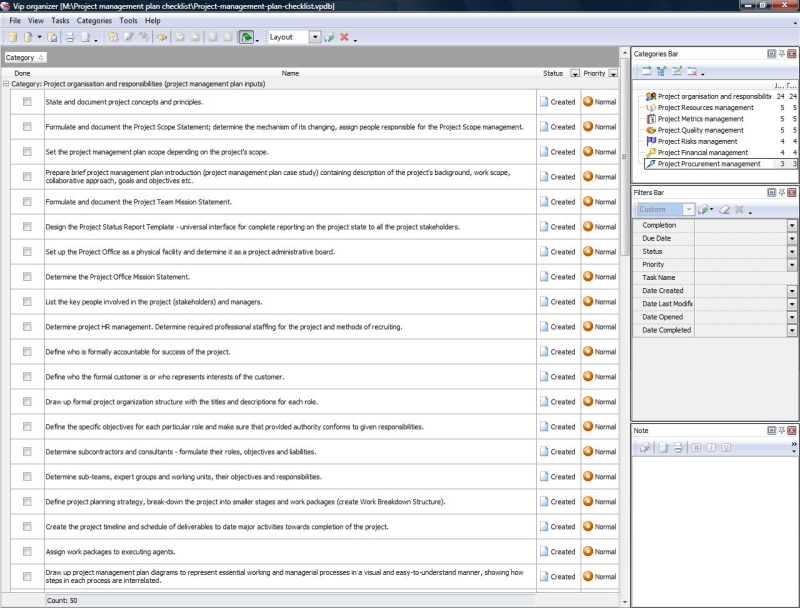Open the Layout dropdown in the toolbar
The height and width of the screenshot is (608, 800).
pos(315,37)
